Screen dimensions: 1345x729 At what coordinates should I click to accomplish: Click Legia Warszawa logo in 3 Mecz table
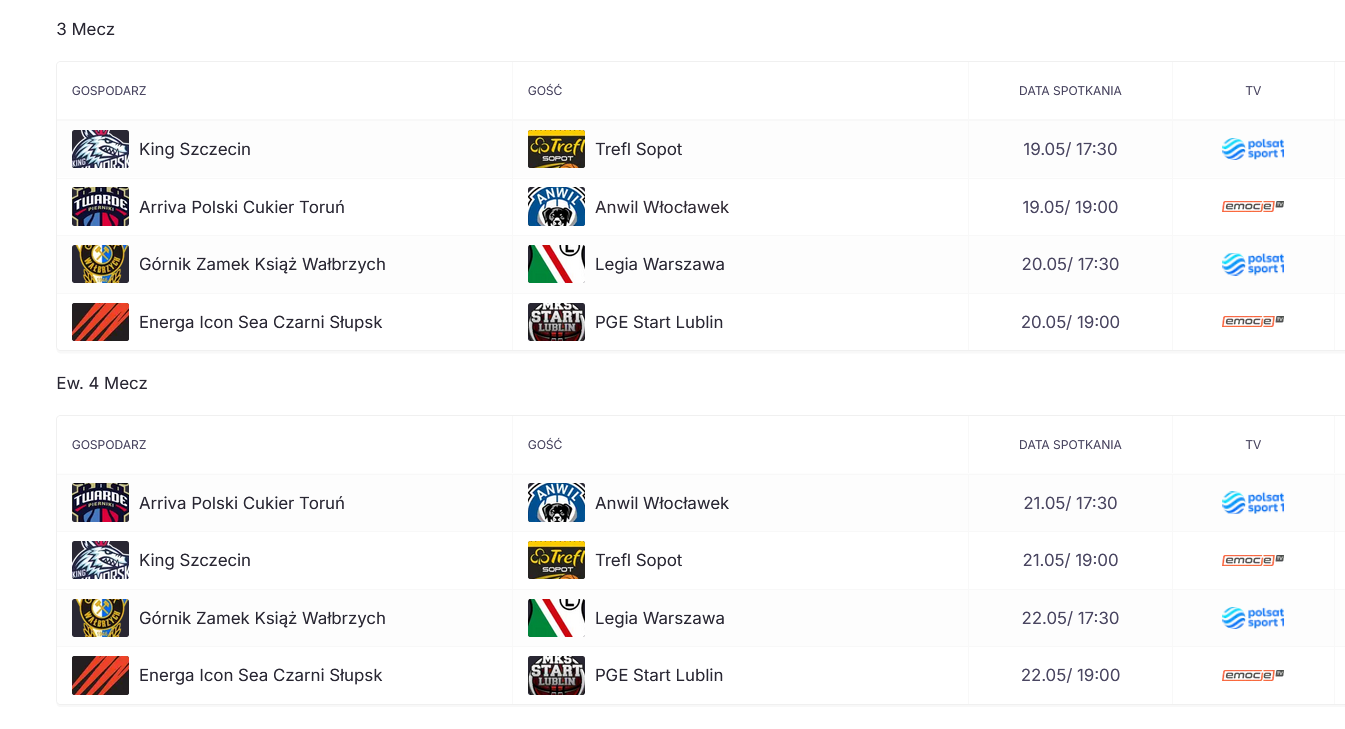[x=556, y=264]
